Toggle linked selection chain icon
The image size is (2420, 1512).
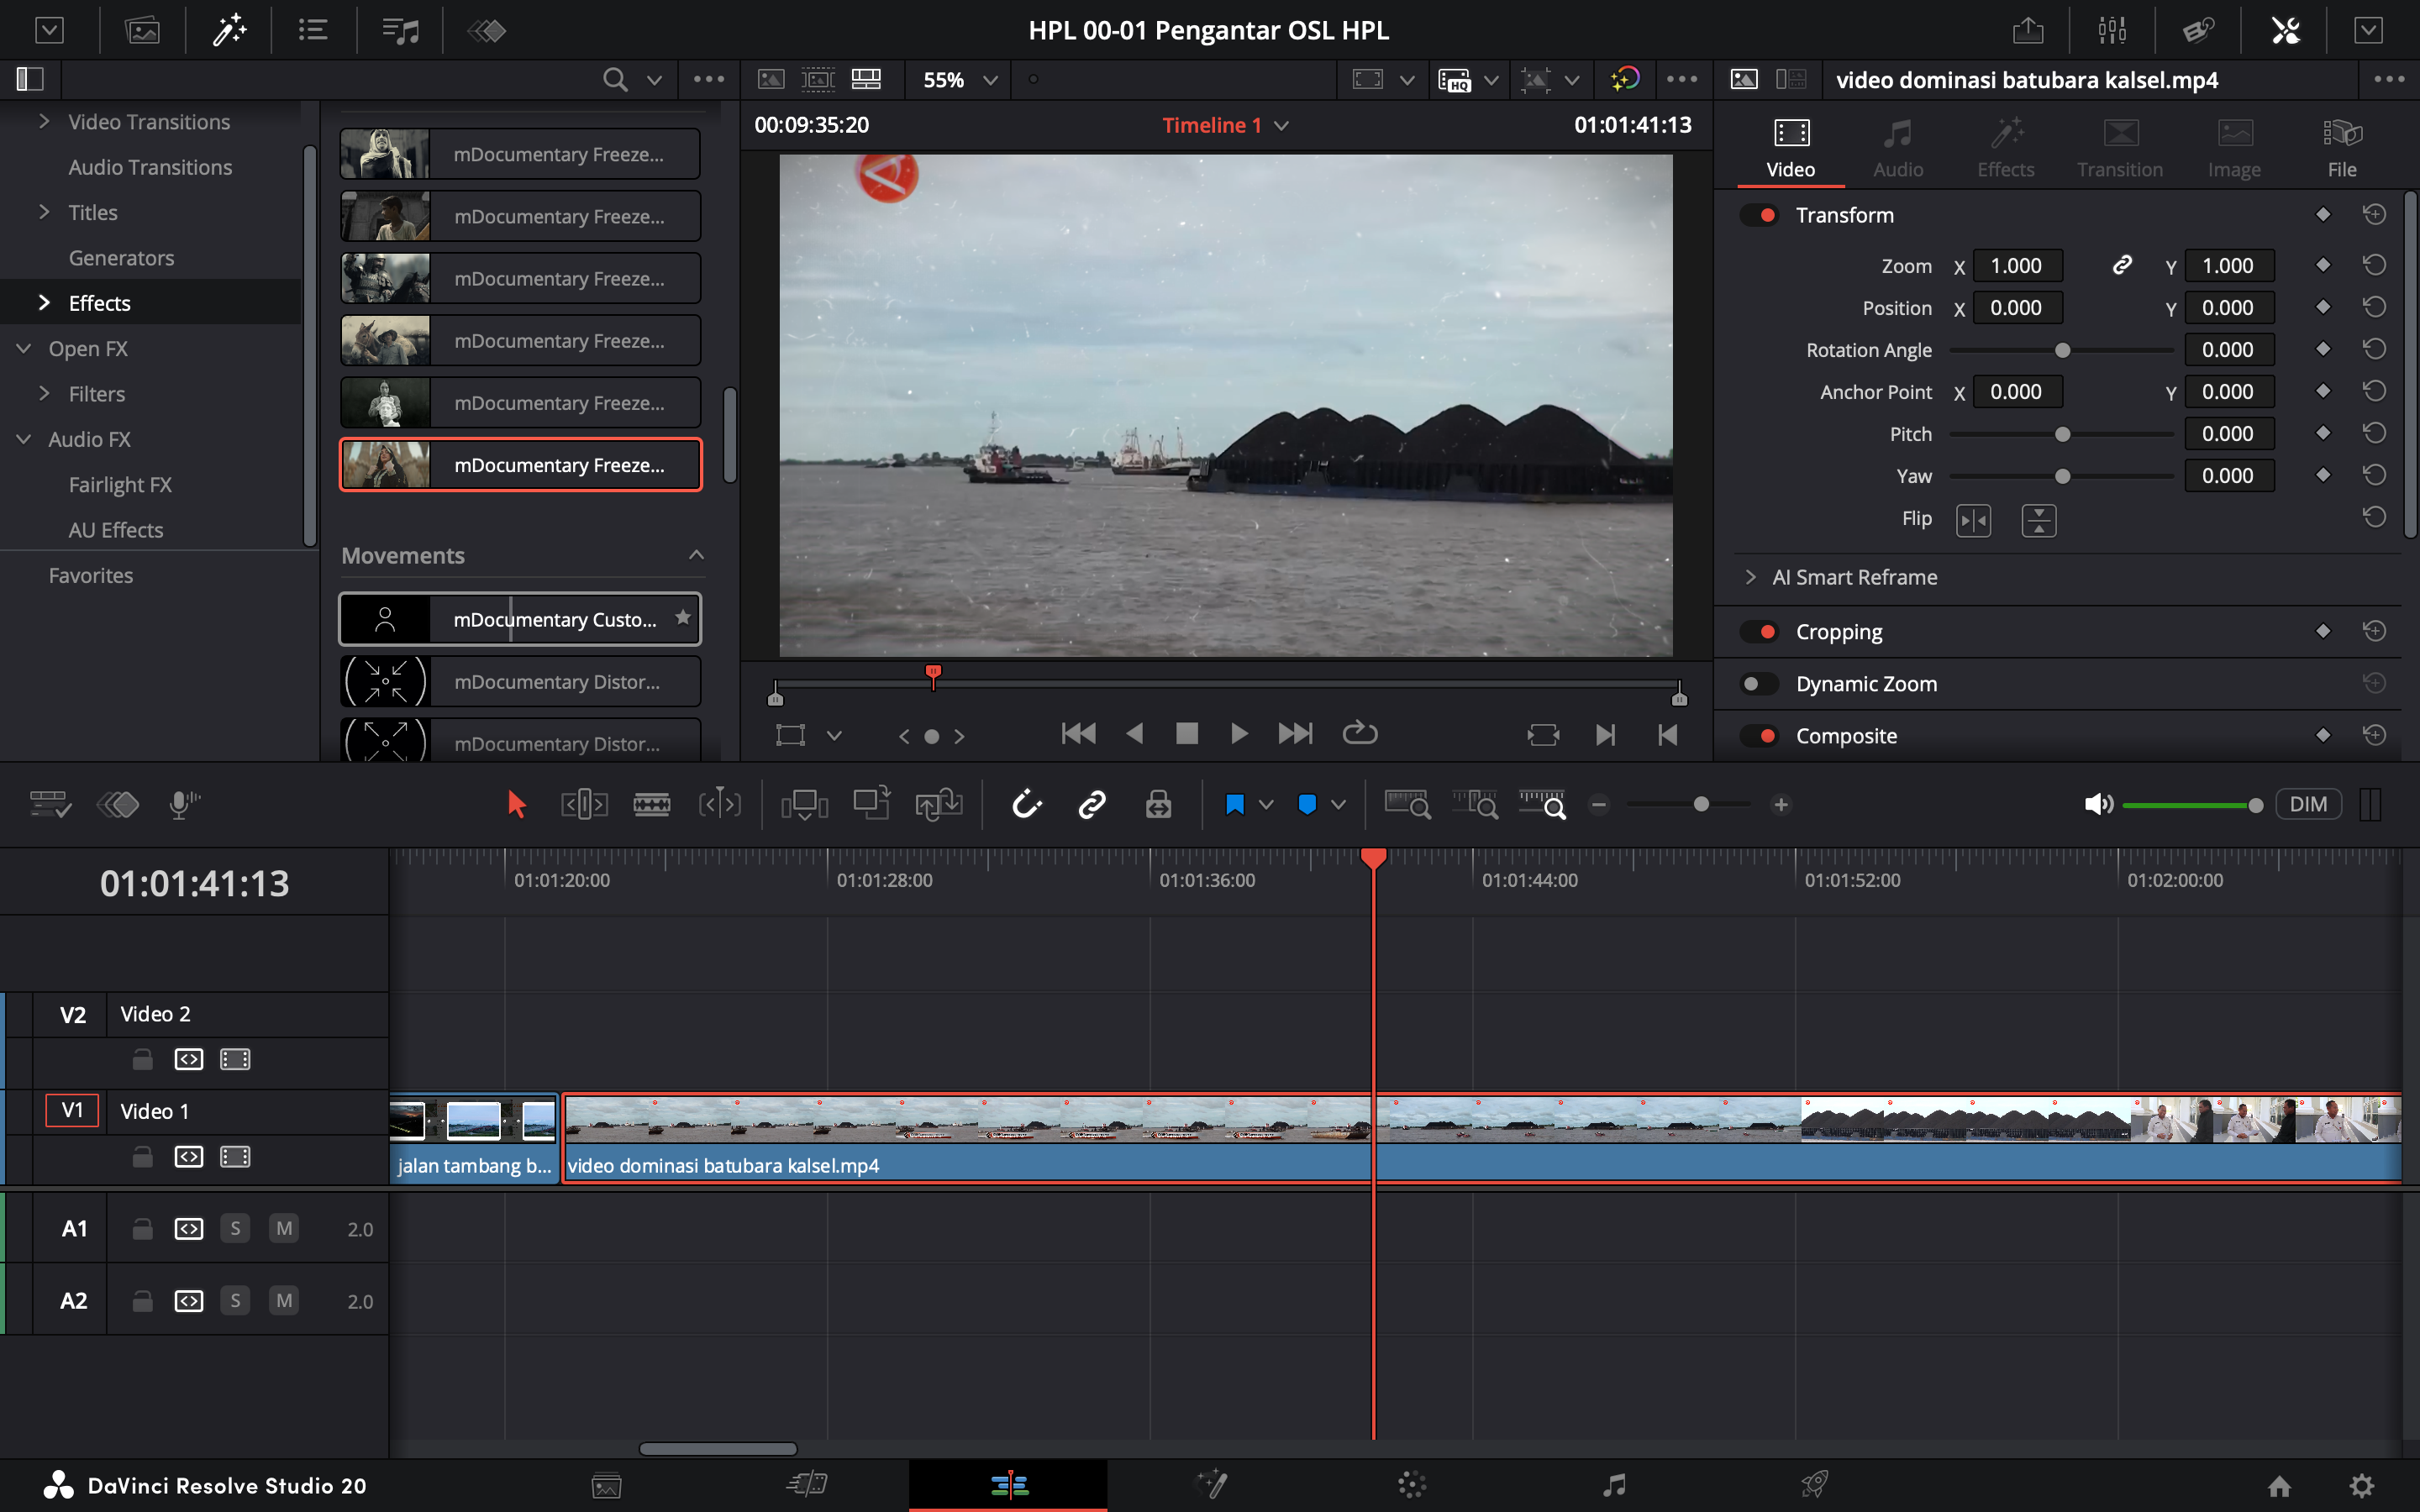point(1092,804)
